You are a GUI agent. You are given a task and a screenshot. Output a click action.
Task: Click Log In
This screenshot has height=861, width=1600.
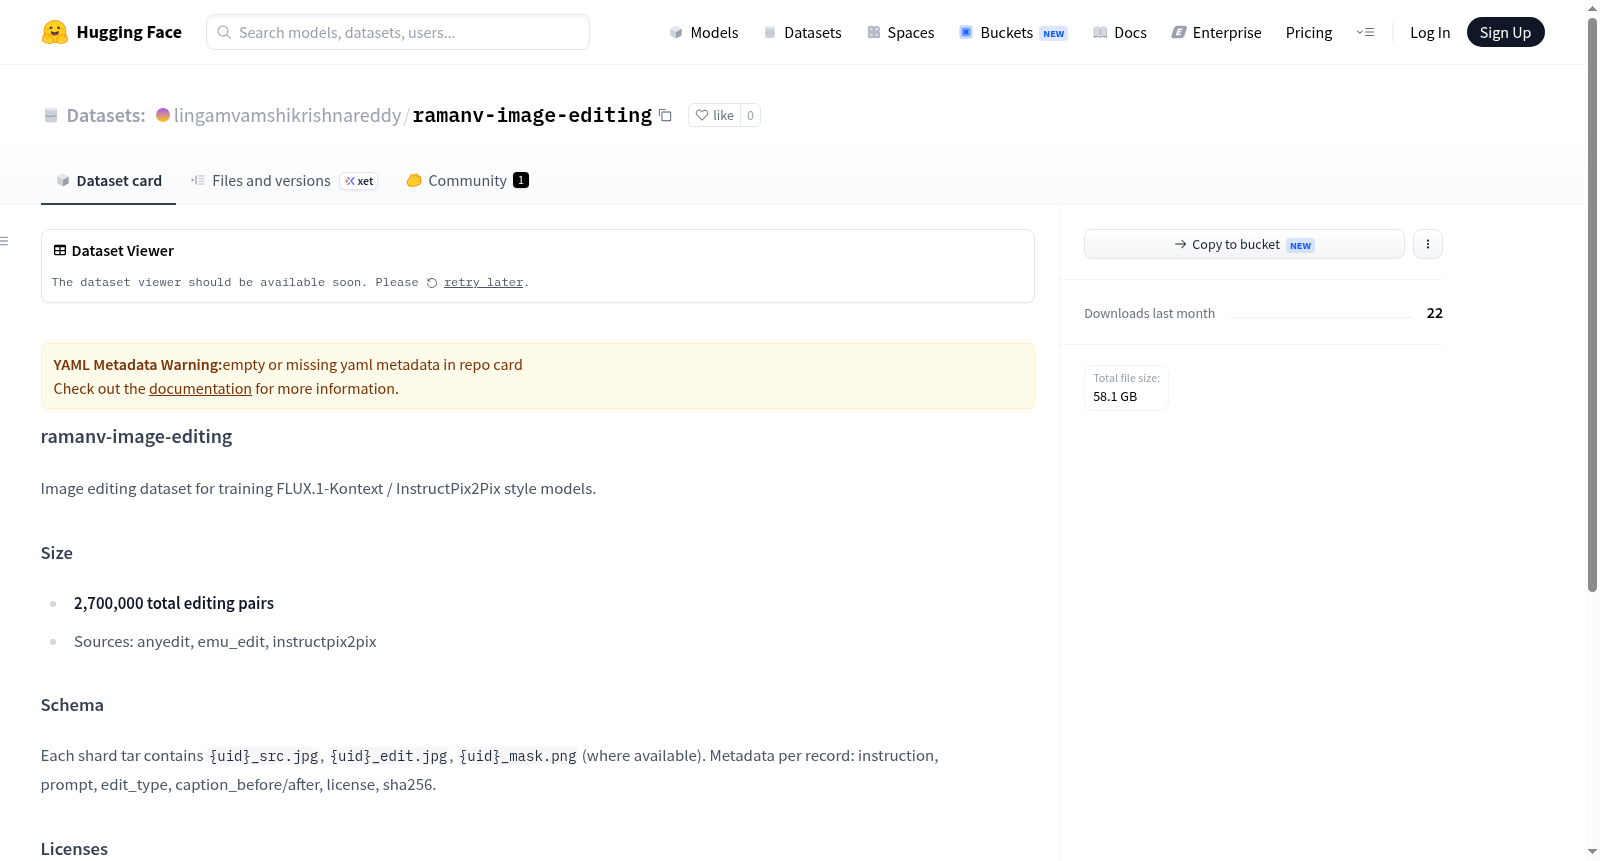1430,32
